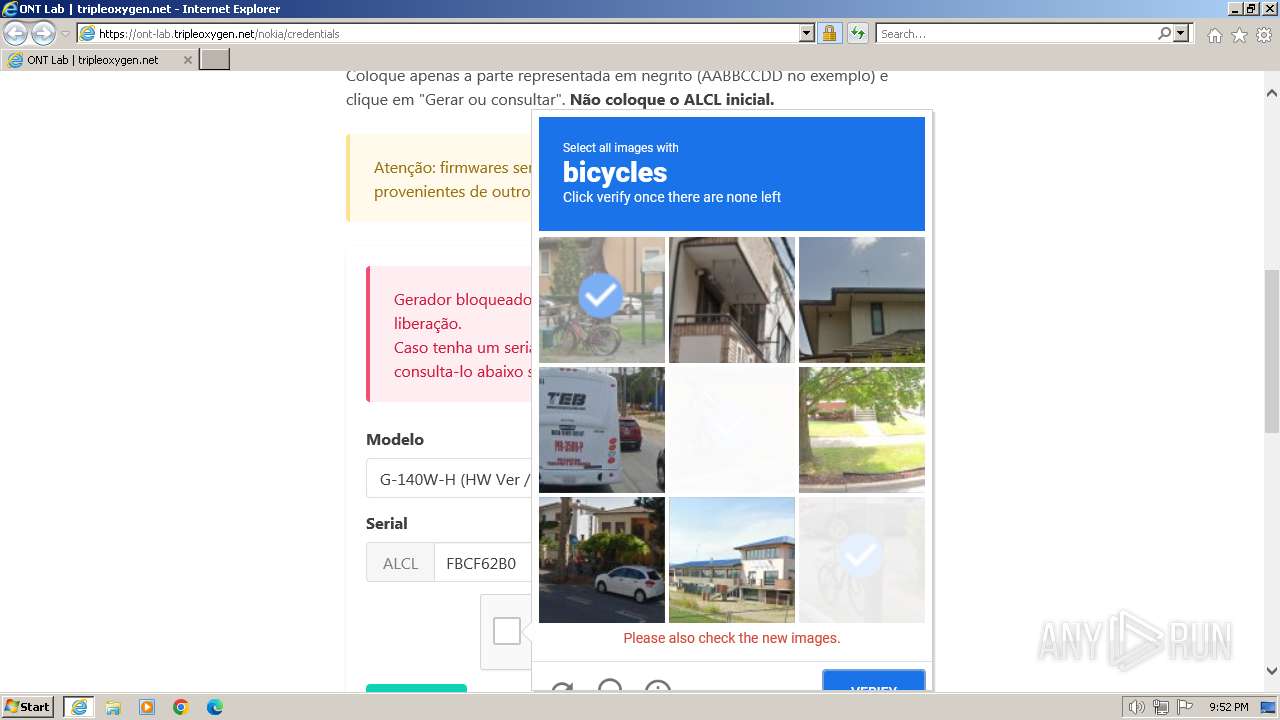Click the VERIFY button in the captcha
The height and width of the screenshot is (720, 1280).
[873, 681]
